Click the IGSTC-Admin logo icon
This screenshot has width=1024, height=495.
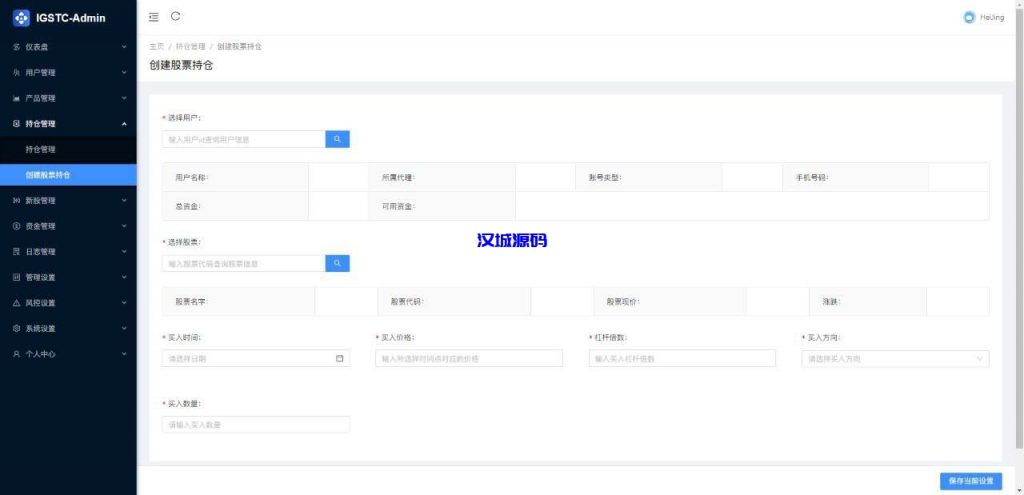coord(22,18)
